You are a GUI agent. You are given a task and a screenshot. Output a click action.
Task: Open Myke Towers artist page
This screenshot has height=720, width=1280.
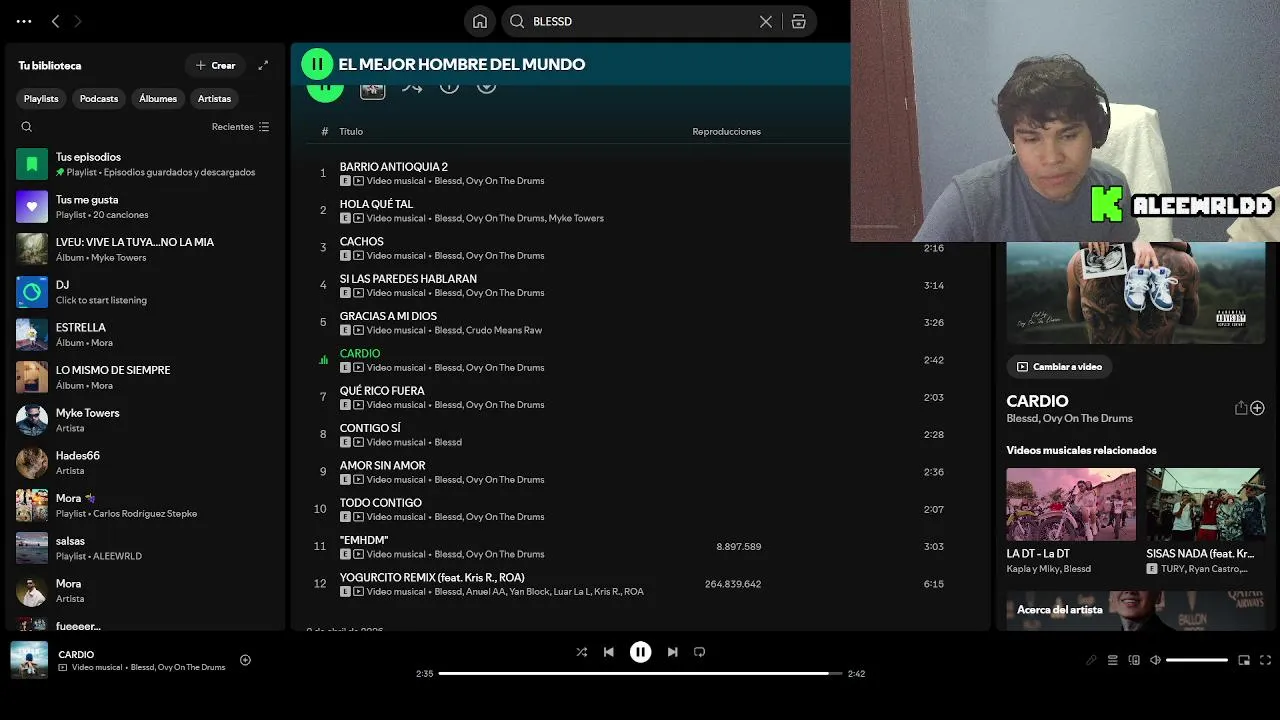(145, 420)
